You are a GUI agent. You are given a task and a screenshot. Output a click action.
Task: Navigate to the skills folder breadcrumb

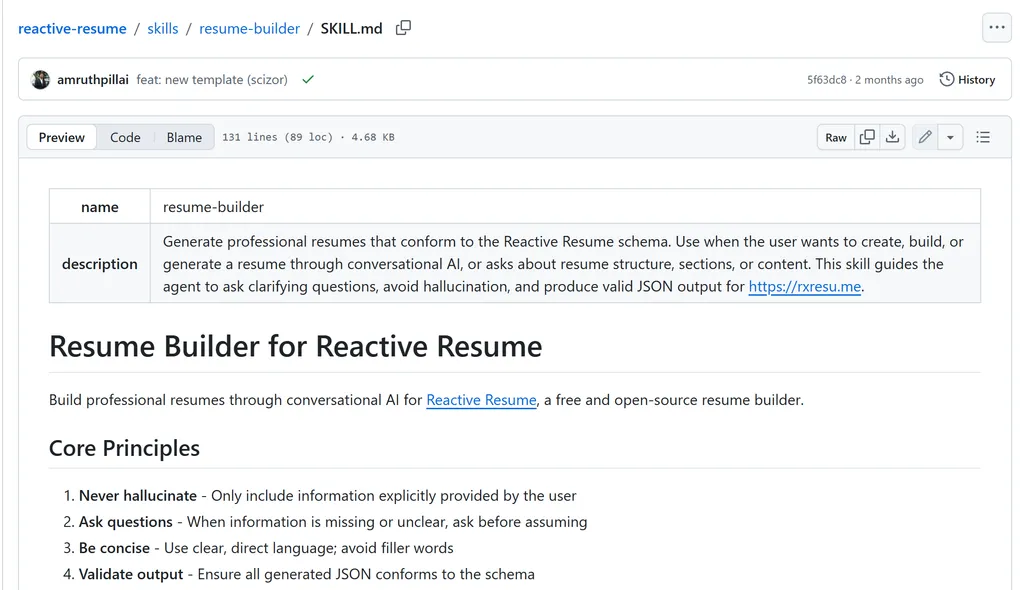(163, 29)
